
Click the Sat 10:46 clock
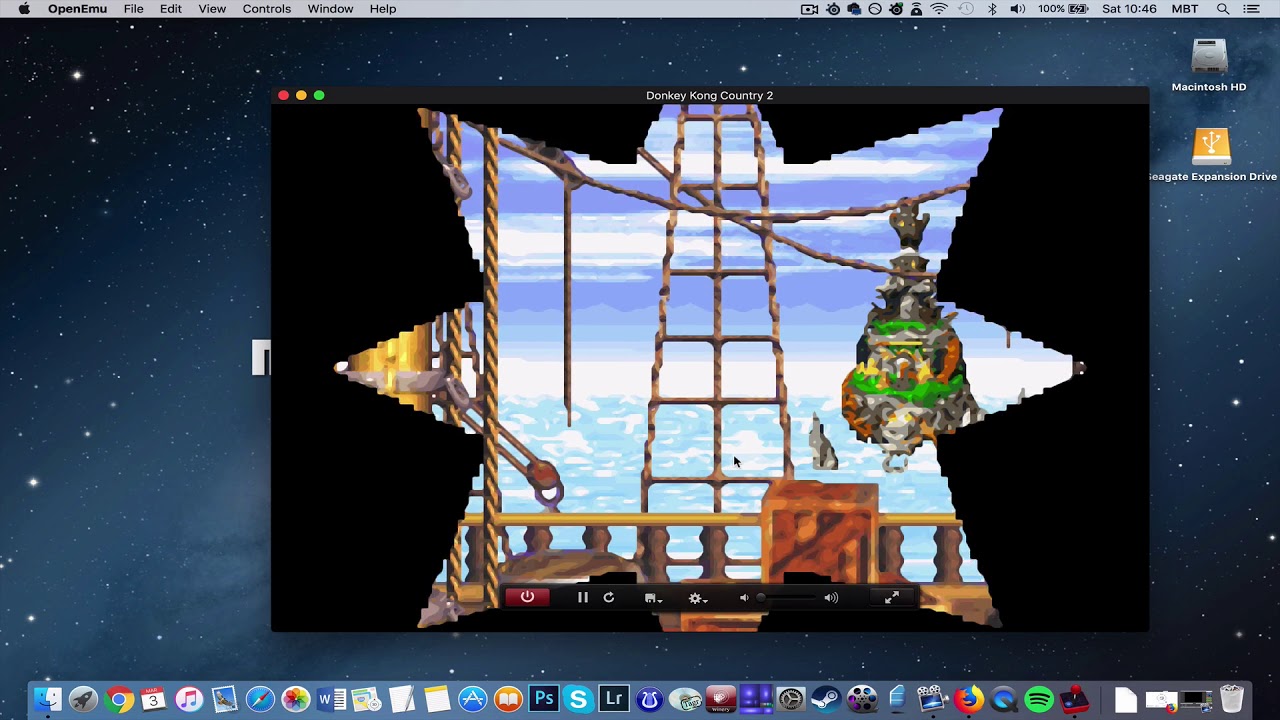pyautogui.click(x=1129, y=9)
